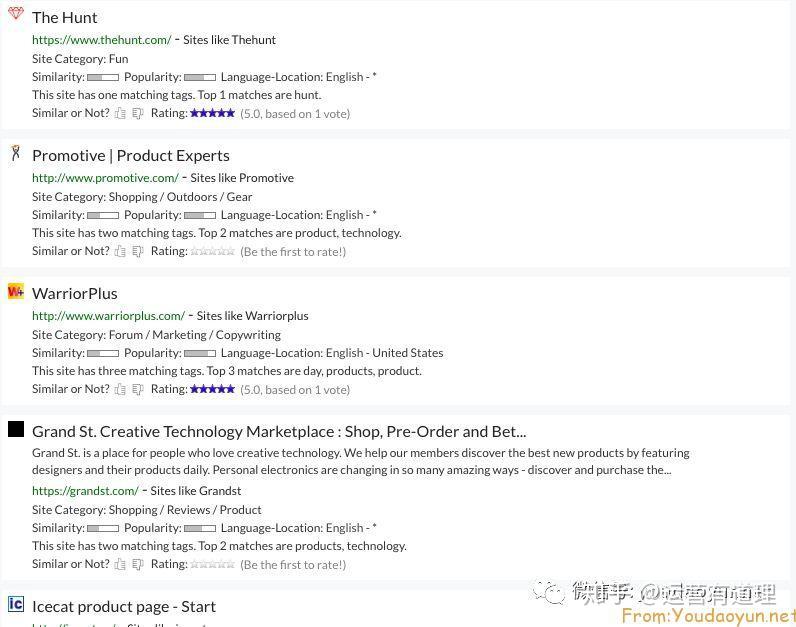
Task: Open Sites like Thehunt link
Action: pyautogui.click(x=229, y=40)
